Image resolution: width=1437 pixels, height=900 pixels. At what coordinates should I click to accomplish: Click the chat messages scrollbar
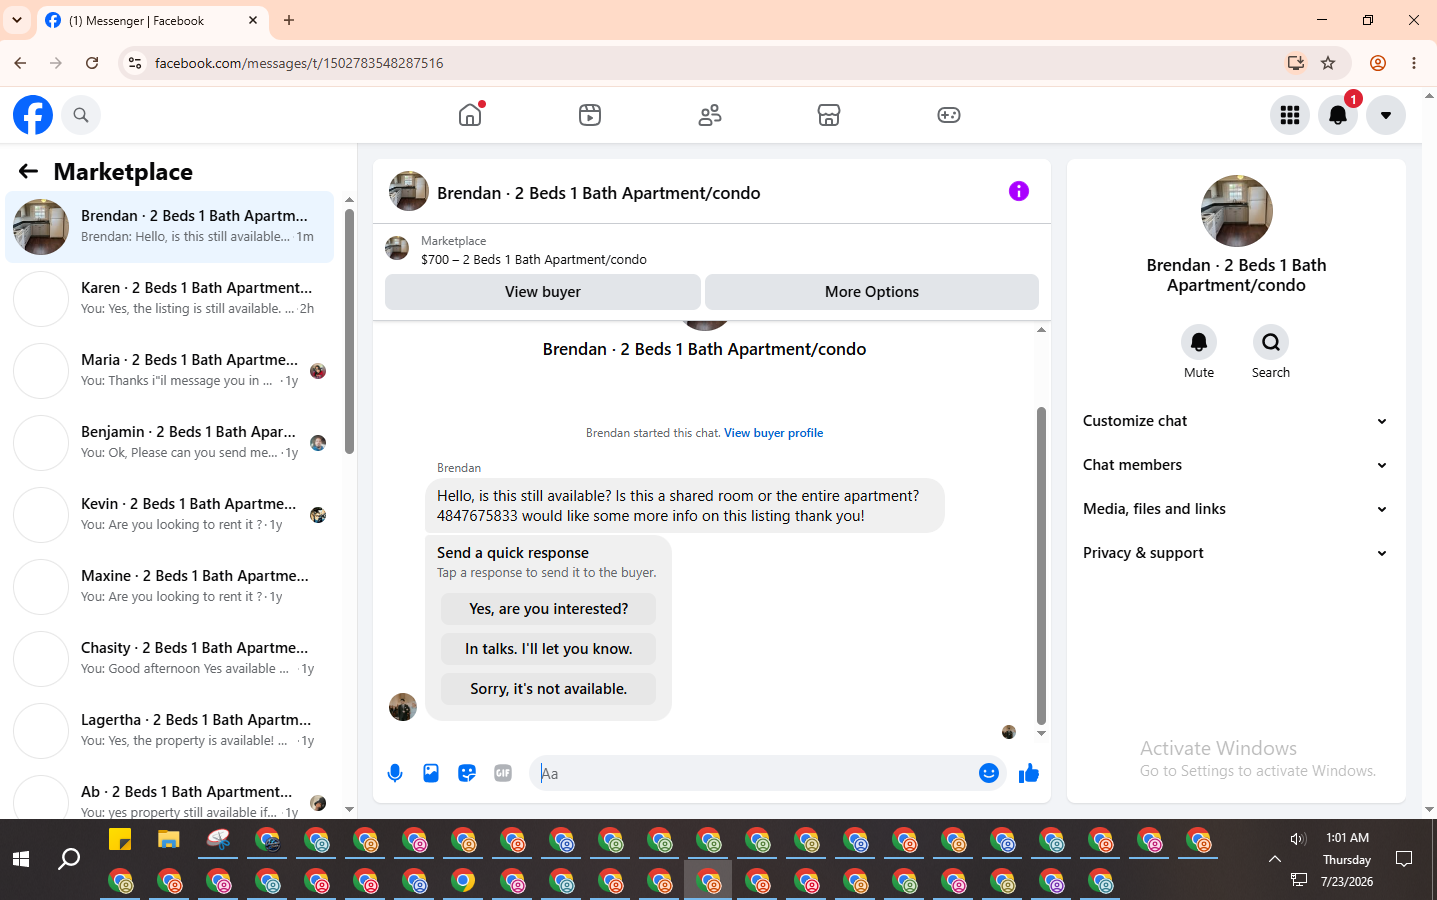pyautogui.click(x=1041, y=565)
